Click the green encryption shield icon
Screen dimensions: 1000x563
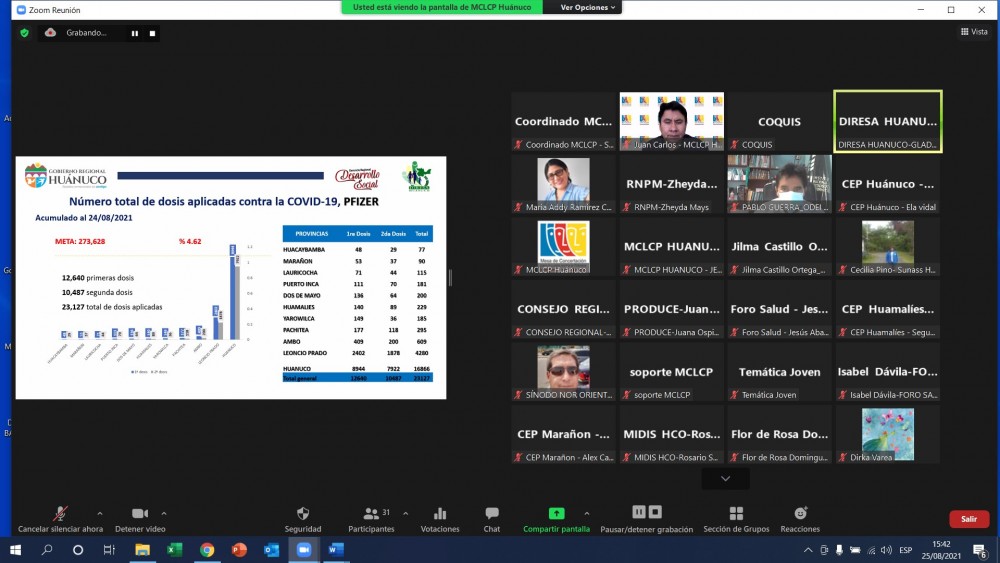coord(24,32)
